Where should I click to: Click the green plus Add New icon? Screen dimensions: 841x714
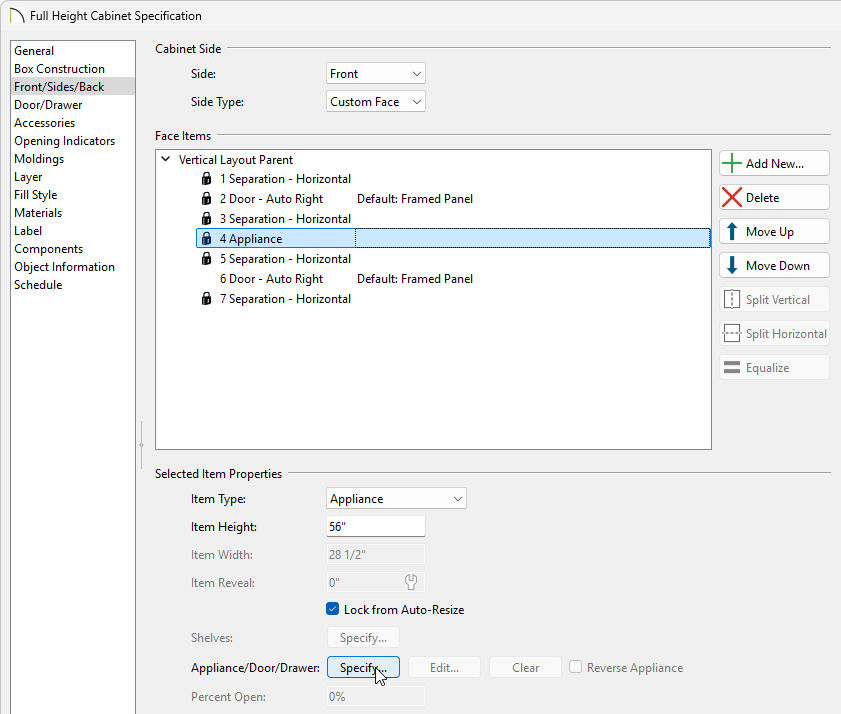(732, 164)
